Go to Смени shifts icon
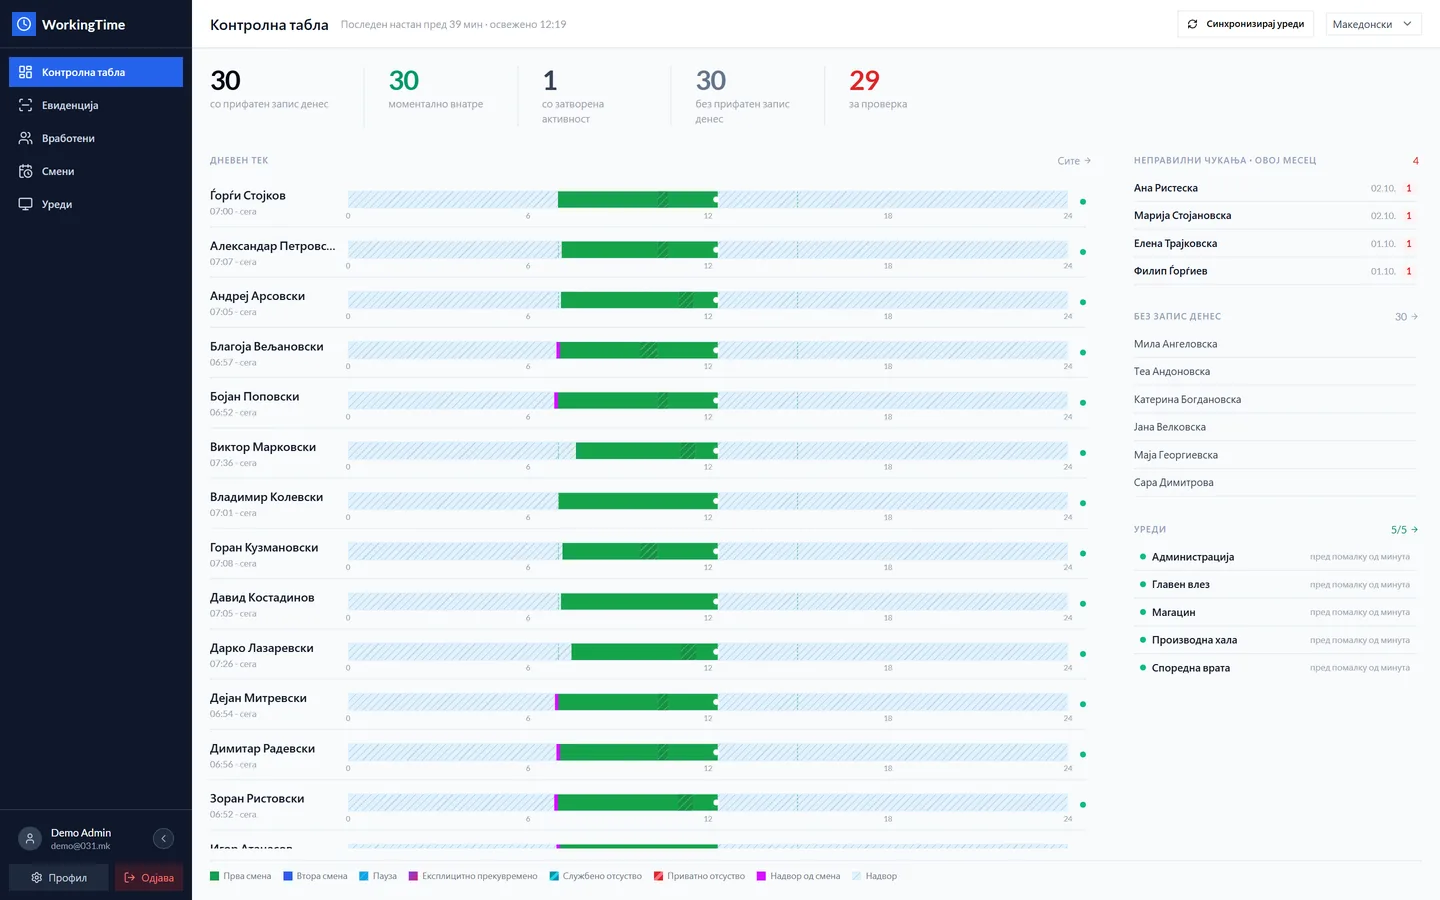The width and height of the screenshot is (1440, 900). 26,171
